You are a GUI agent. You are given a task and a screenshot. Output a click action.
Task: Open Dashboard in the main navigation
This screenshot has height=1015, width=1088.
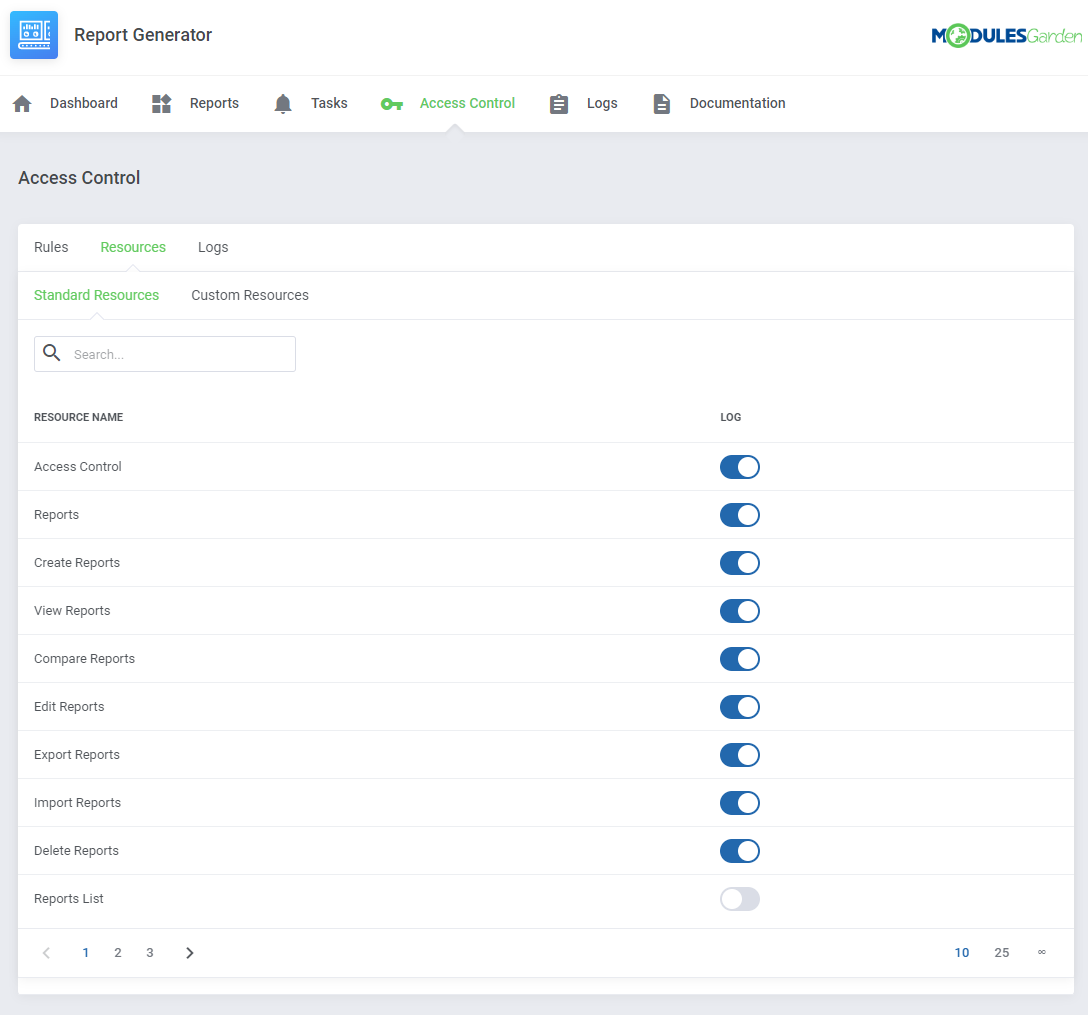click(83, 103)
